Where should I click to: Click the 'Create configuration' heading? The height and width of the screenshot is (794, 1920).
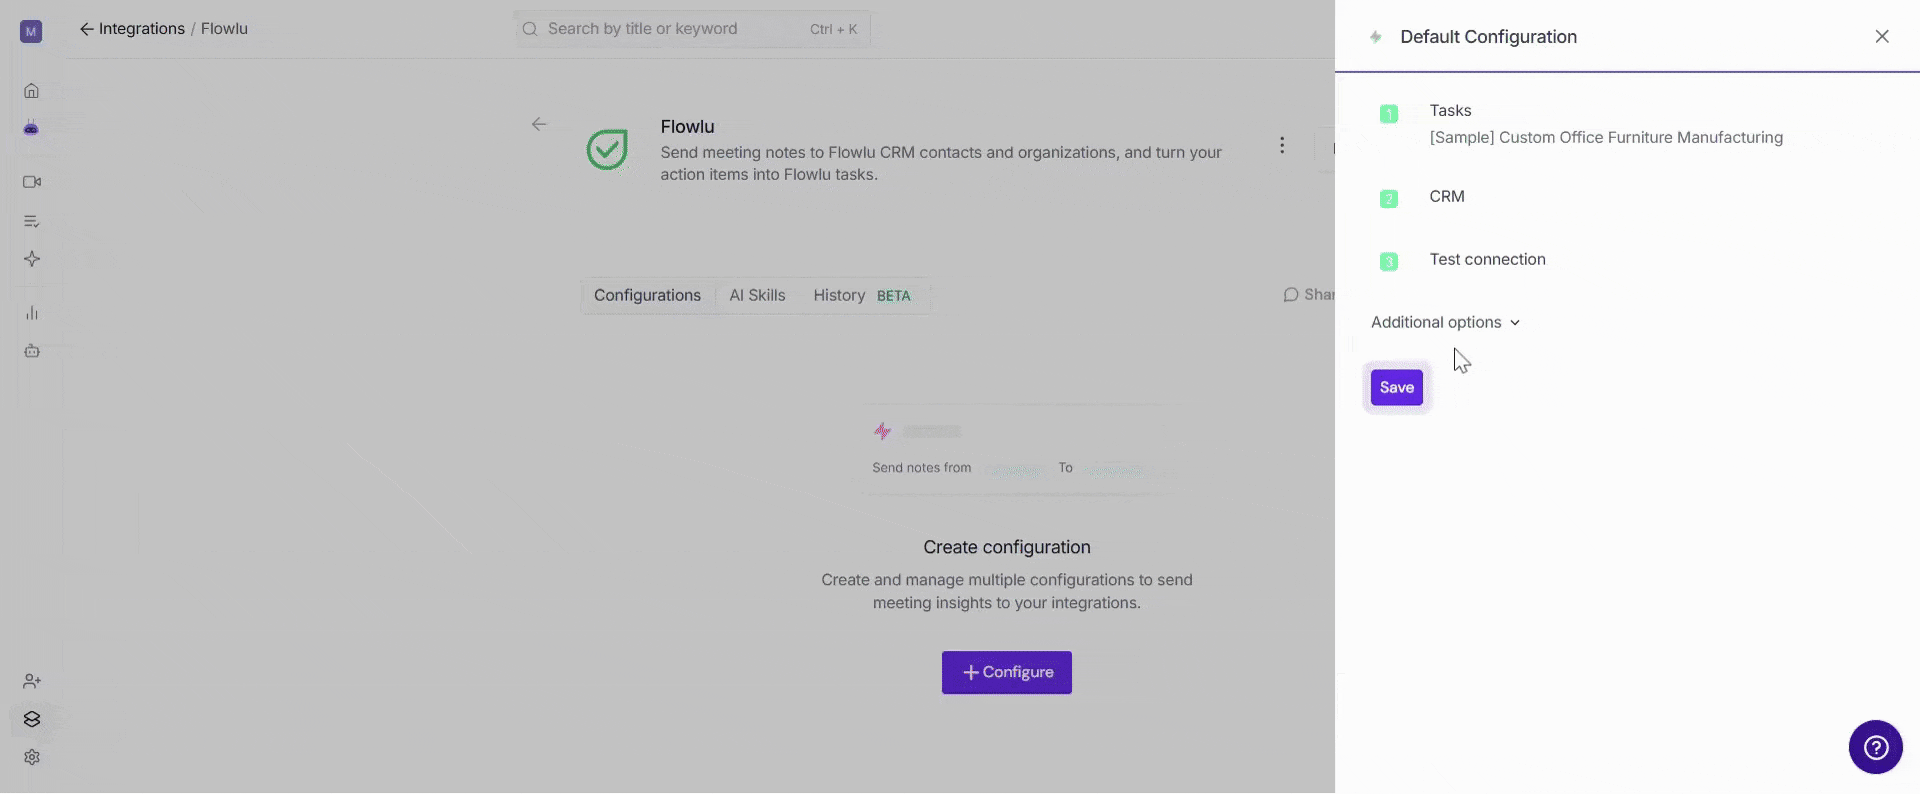point(1006,548)
